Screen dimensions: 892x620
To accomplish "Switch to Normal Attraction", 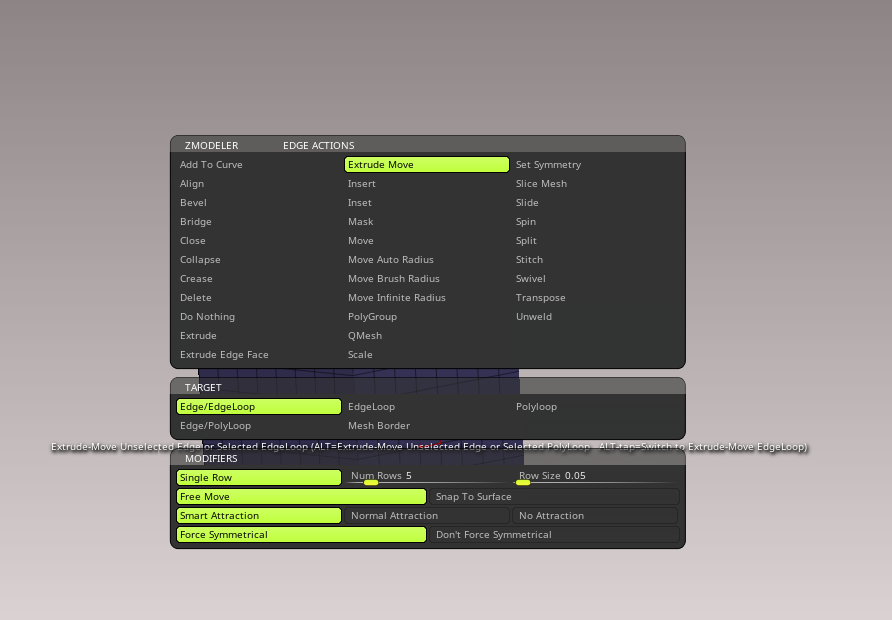I will (427, 515).
